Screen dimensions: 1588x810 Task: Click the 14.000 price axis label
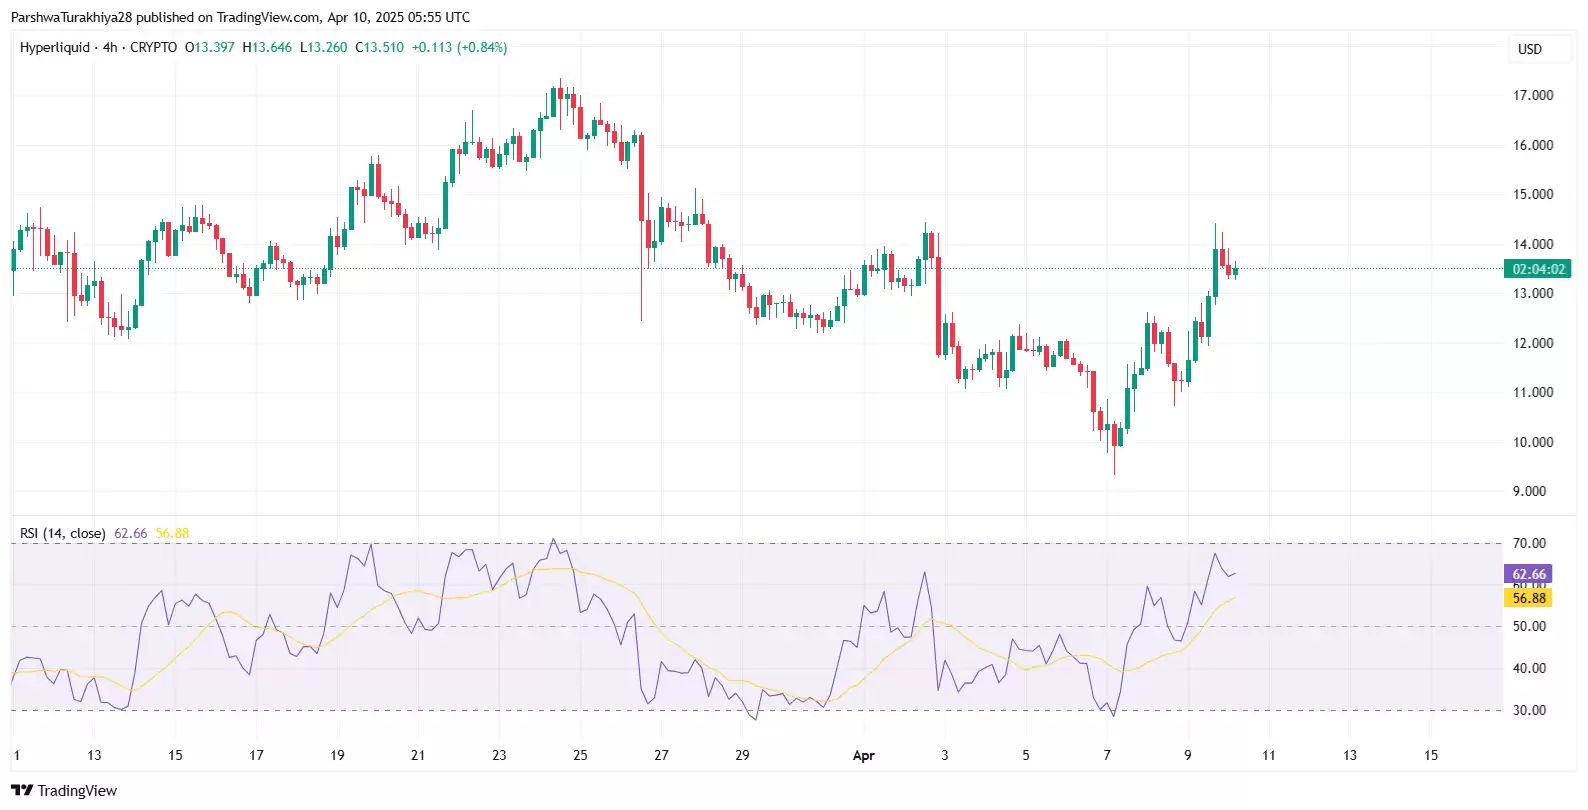tap(1532, 244)
